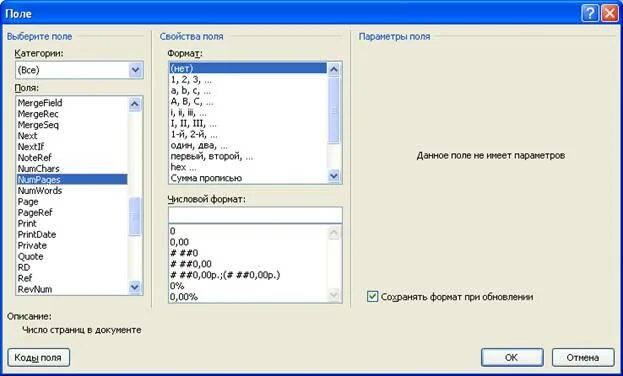Select numeric format 0,00%

coord(248,297)
